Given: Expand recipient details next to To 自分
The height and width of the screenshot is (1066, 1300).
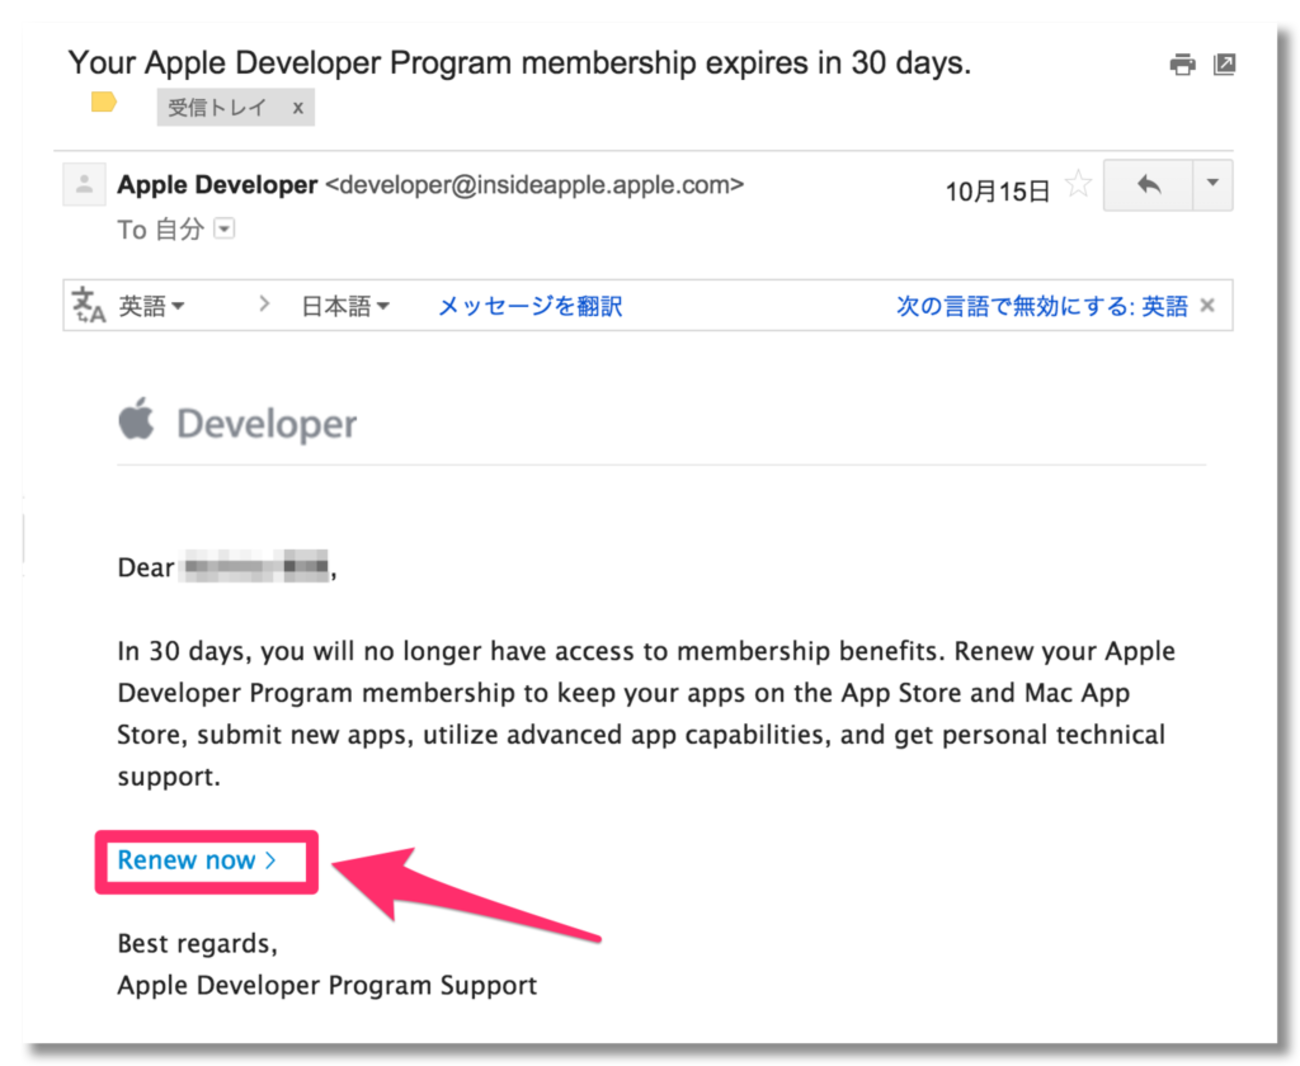Looking at the screenshot, I should 225,229.
